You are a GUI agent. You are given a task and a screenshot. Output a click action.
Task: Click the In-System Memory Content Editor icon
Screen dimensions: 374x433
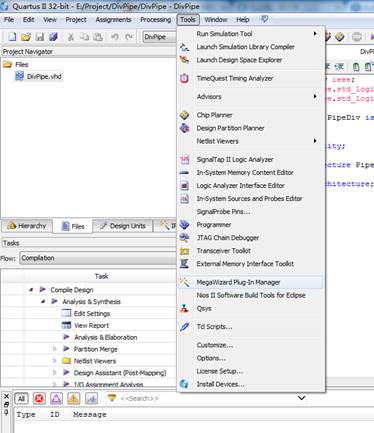click(184, 173)
